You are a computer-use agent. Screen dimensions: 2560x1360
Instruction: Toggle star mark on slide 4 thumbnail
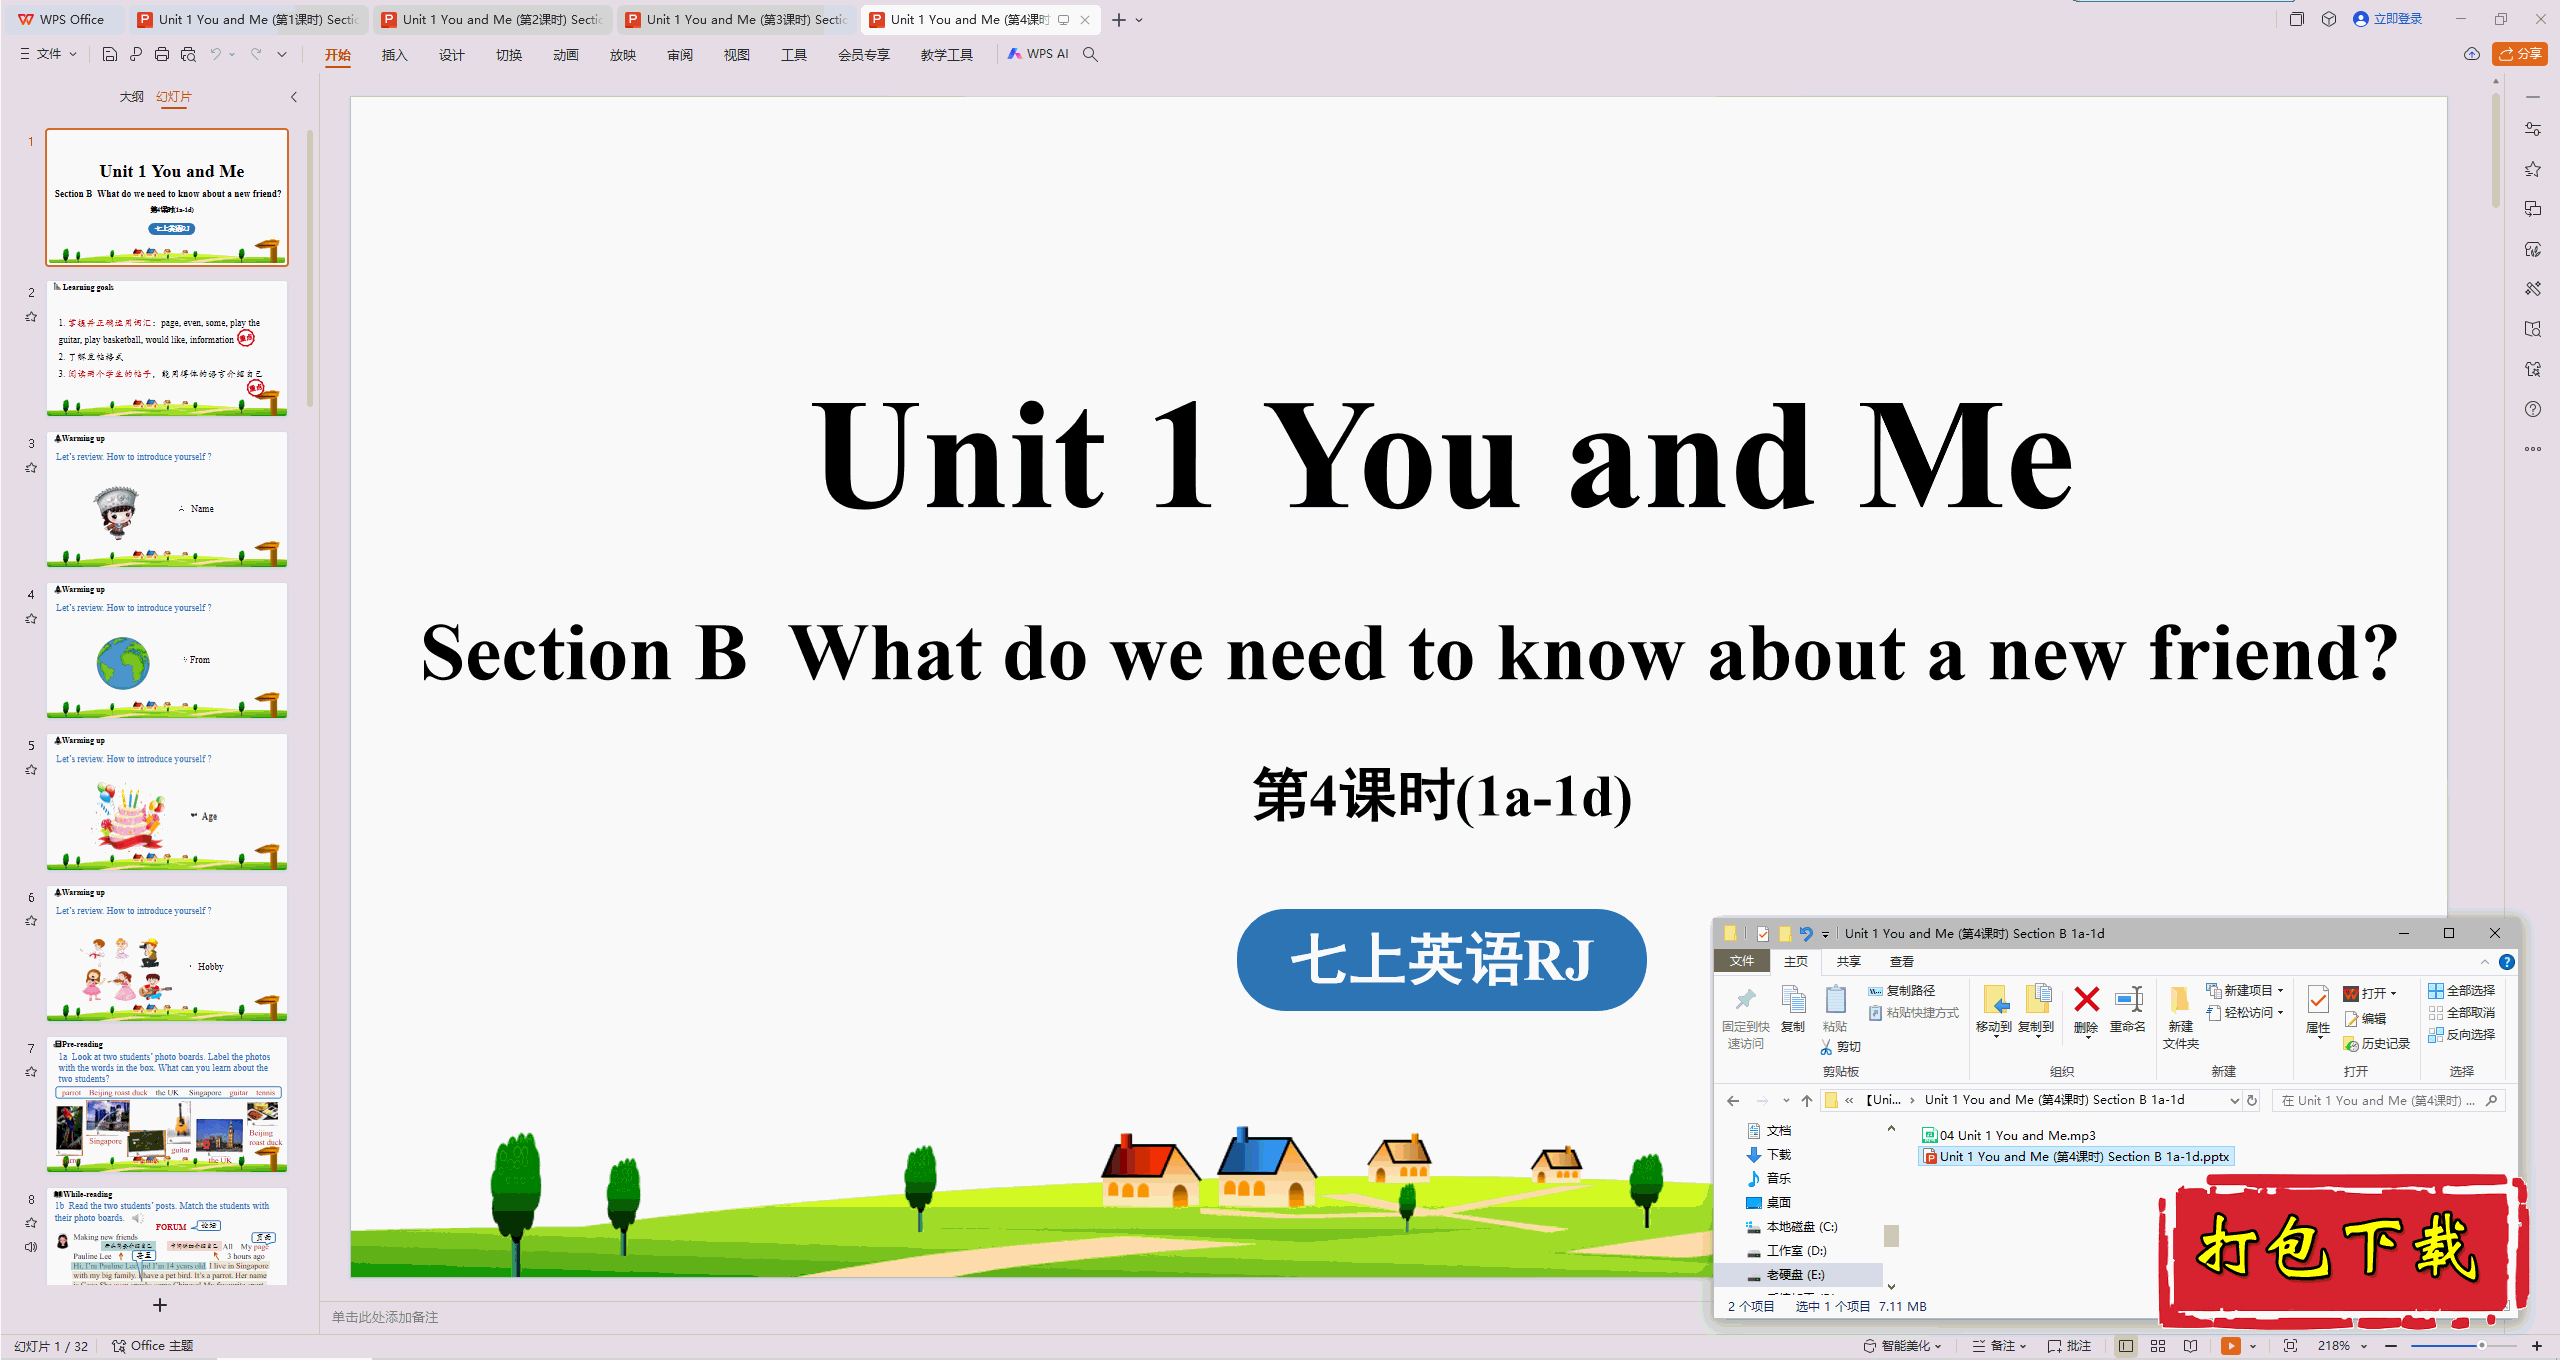coord(31,619)
